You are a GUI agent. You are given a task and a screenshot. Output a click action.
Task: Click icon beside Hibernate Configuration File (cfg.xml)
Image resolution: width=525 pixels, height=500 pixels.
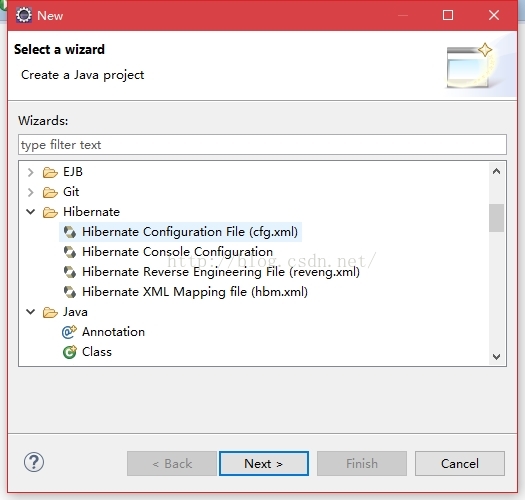[70, 232]
